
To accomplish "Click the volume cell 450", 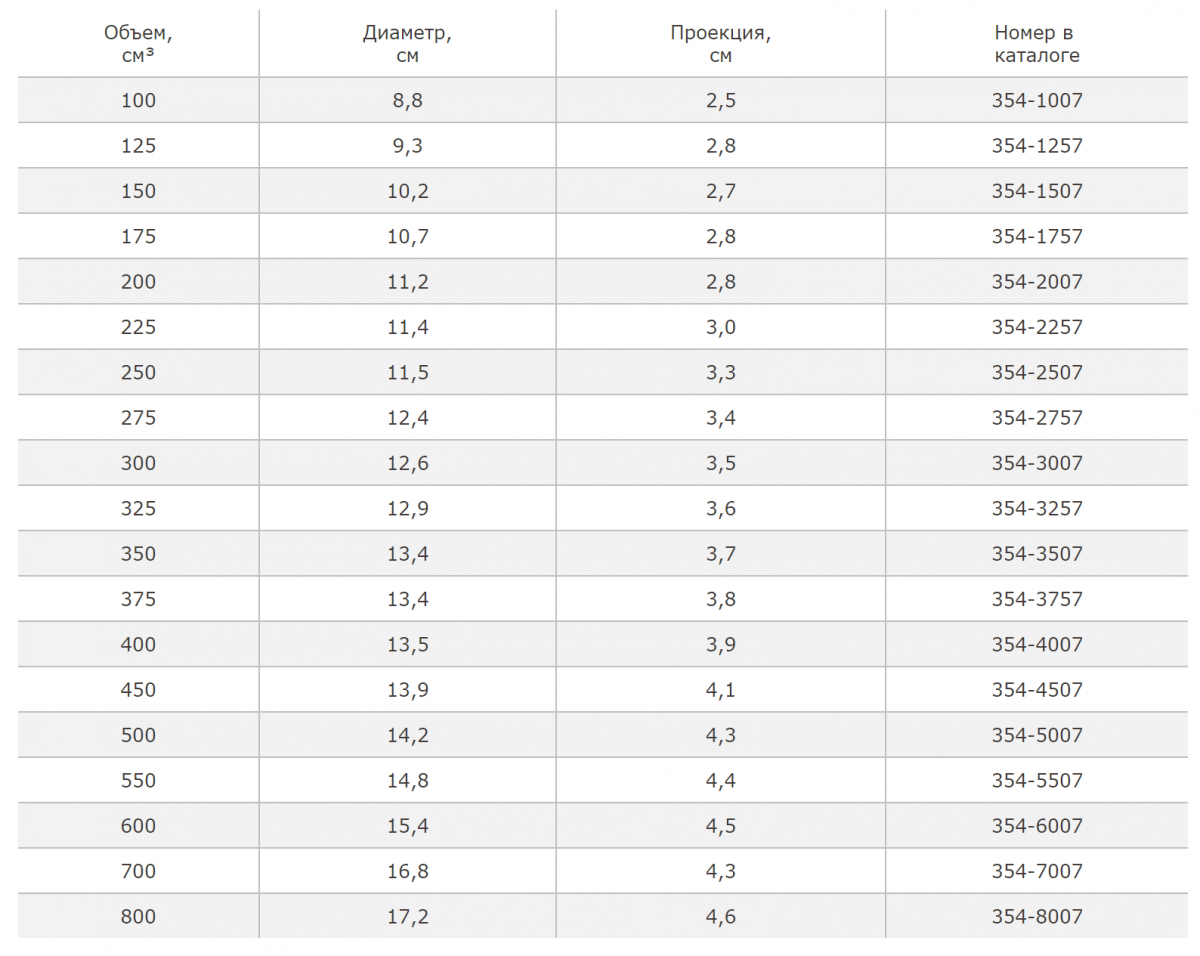I will click(x=138, y=690).
